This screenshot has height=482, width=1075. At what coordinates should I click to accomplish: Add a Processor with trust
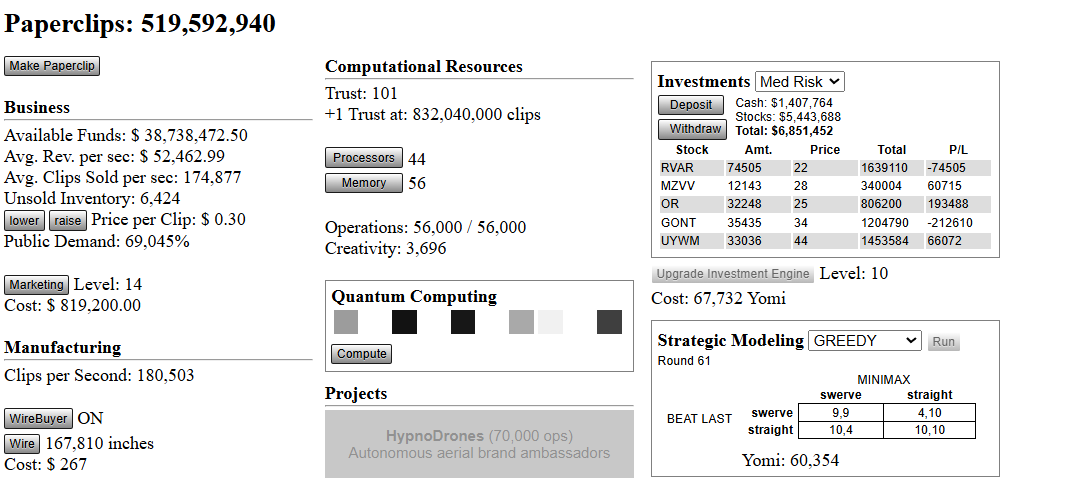(x=364, y=158)
